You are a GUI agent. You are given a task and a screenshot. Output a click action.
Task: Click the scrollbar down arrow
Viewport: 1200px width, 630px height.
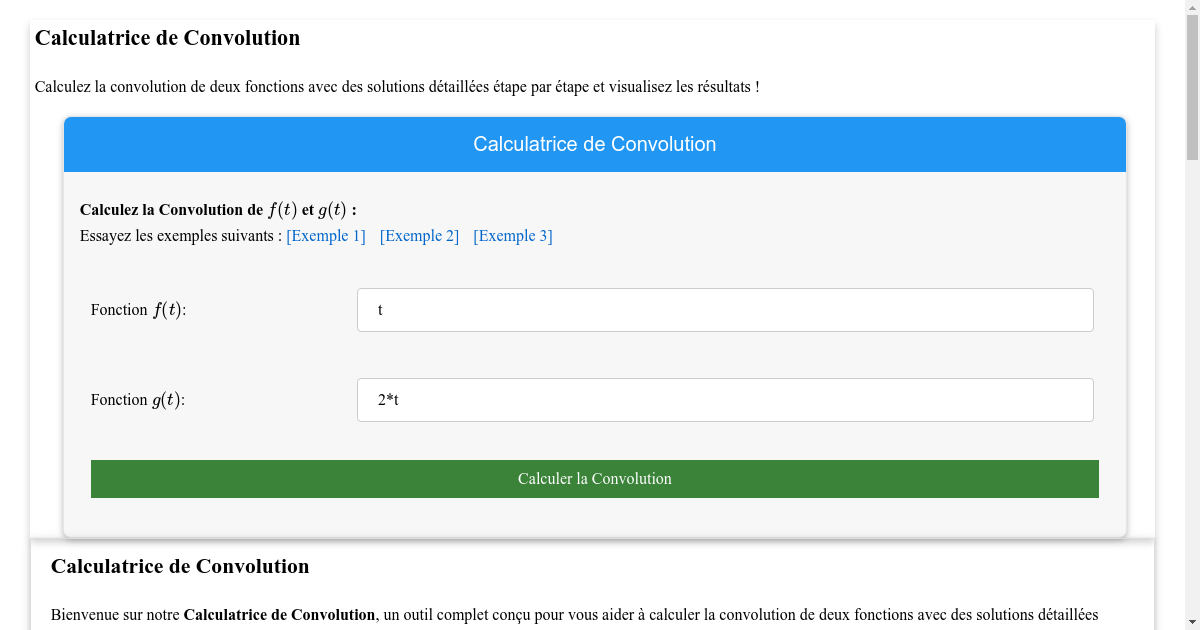pos(1192,622)
